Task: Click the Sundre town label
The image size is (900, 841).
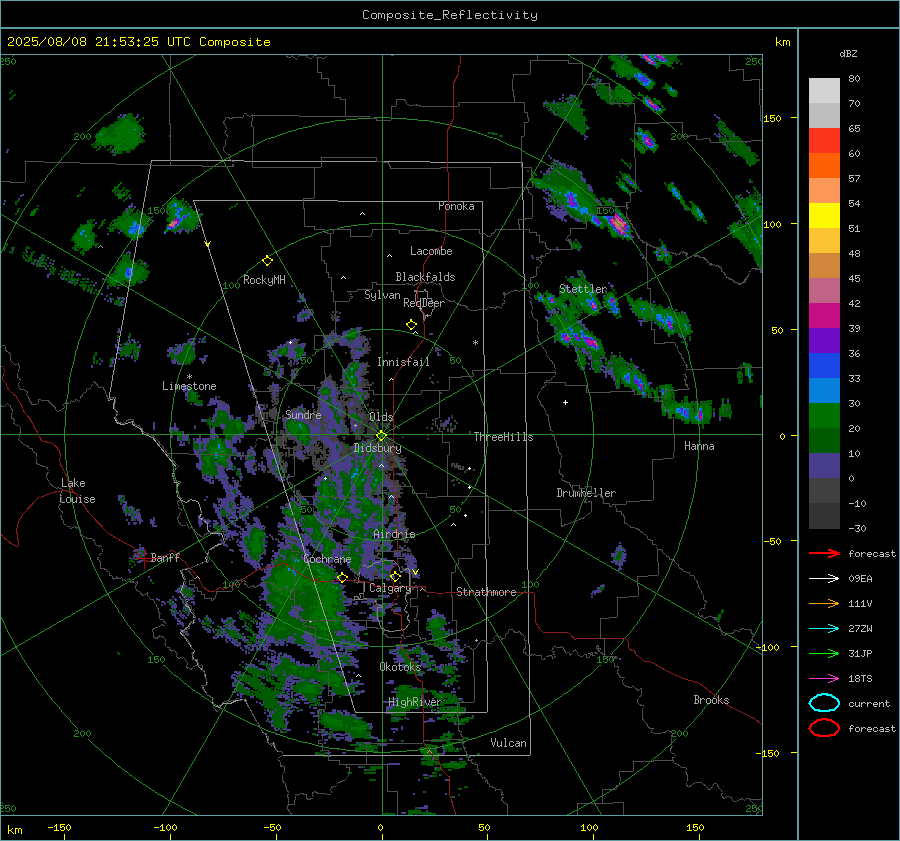Action: [x=303, y=414]
